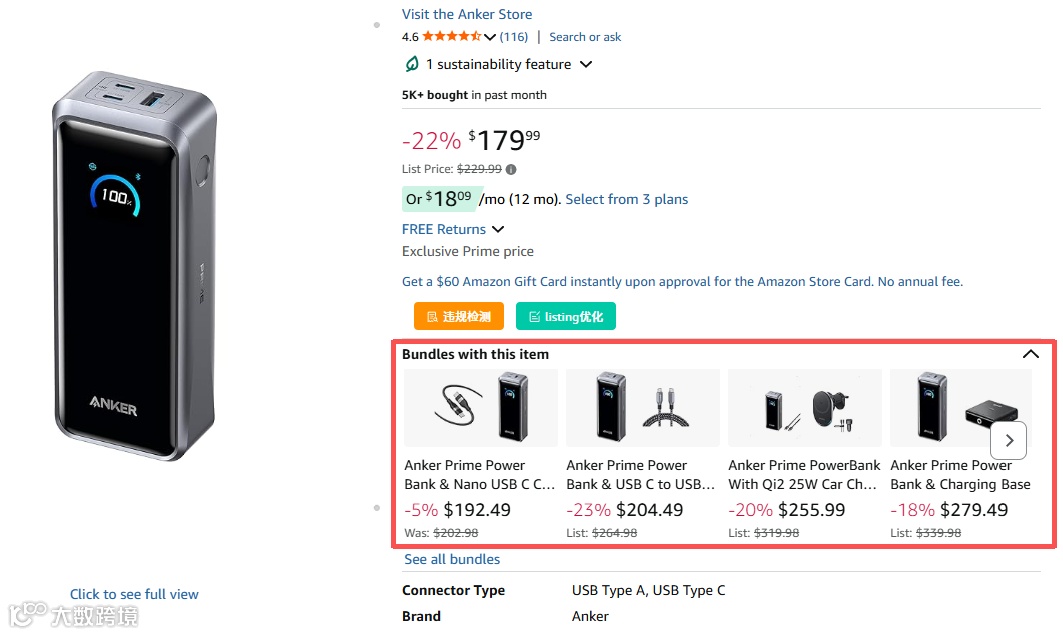Collapse the Bundles with this item section
Viewport: 1063px width, 635px height.
[1031, 354]
